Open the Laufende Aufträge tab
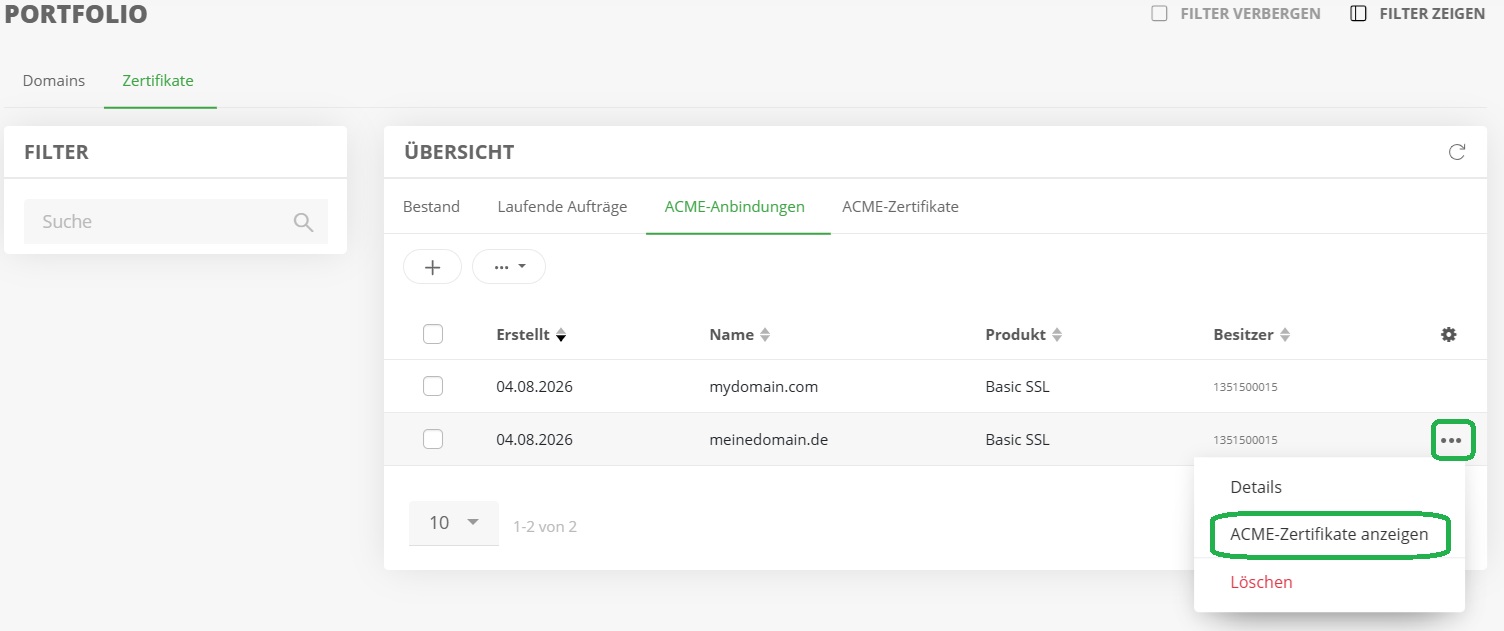1504x631 pixels. tap(562, 207)
